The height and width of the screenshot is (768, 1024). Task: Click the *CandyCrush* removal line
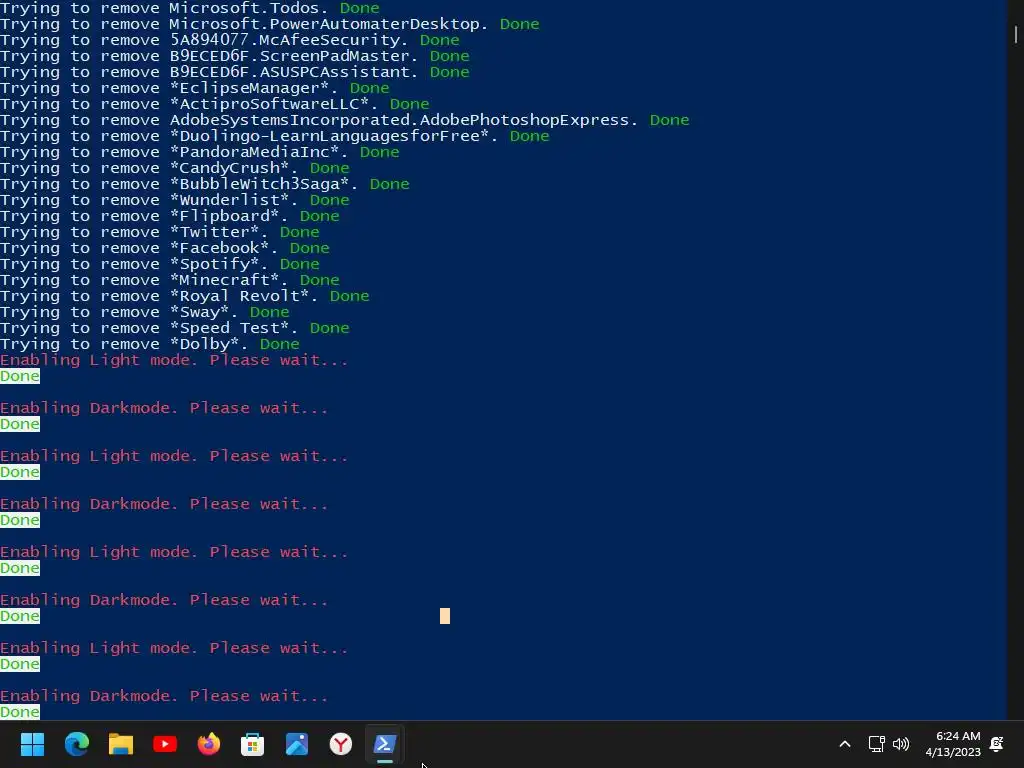(x=175, y=168)
